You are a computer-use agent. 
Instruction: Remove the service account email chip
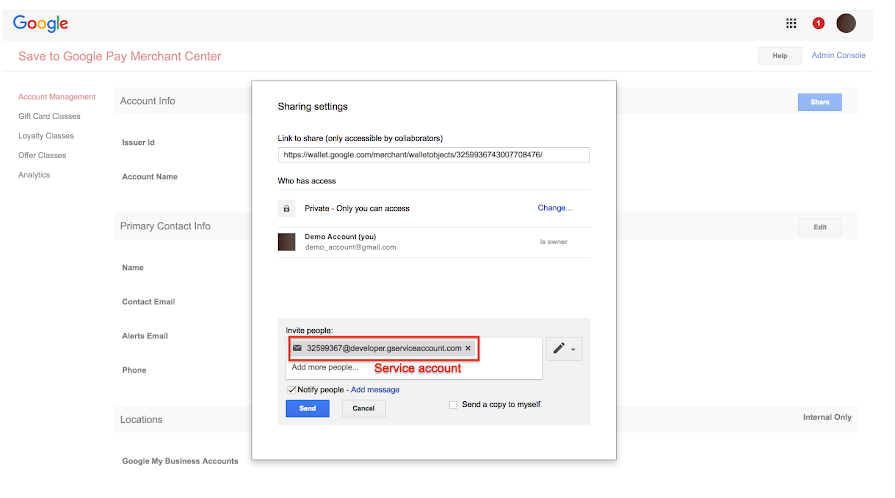468,348
